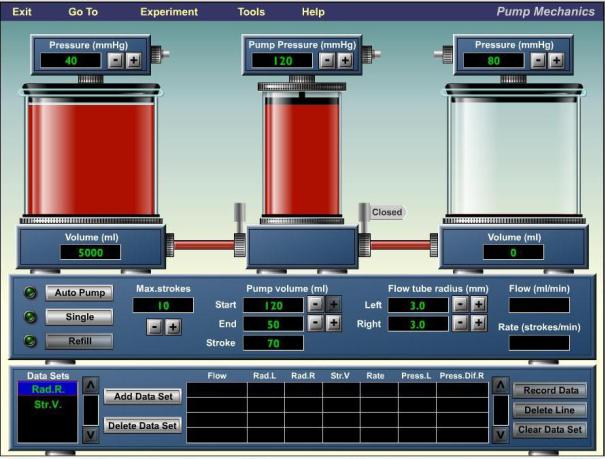Viewport: 605px width, 459px height.
Task: Decrease Pump Pressure with minus button
Action: [x=327, y=60]
